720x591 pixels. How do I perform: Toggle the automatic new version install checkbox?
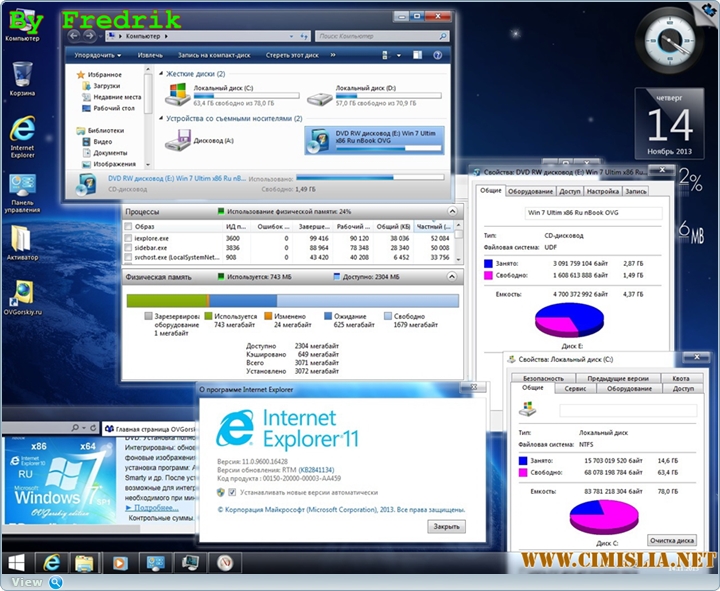(x=220, y=492)
